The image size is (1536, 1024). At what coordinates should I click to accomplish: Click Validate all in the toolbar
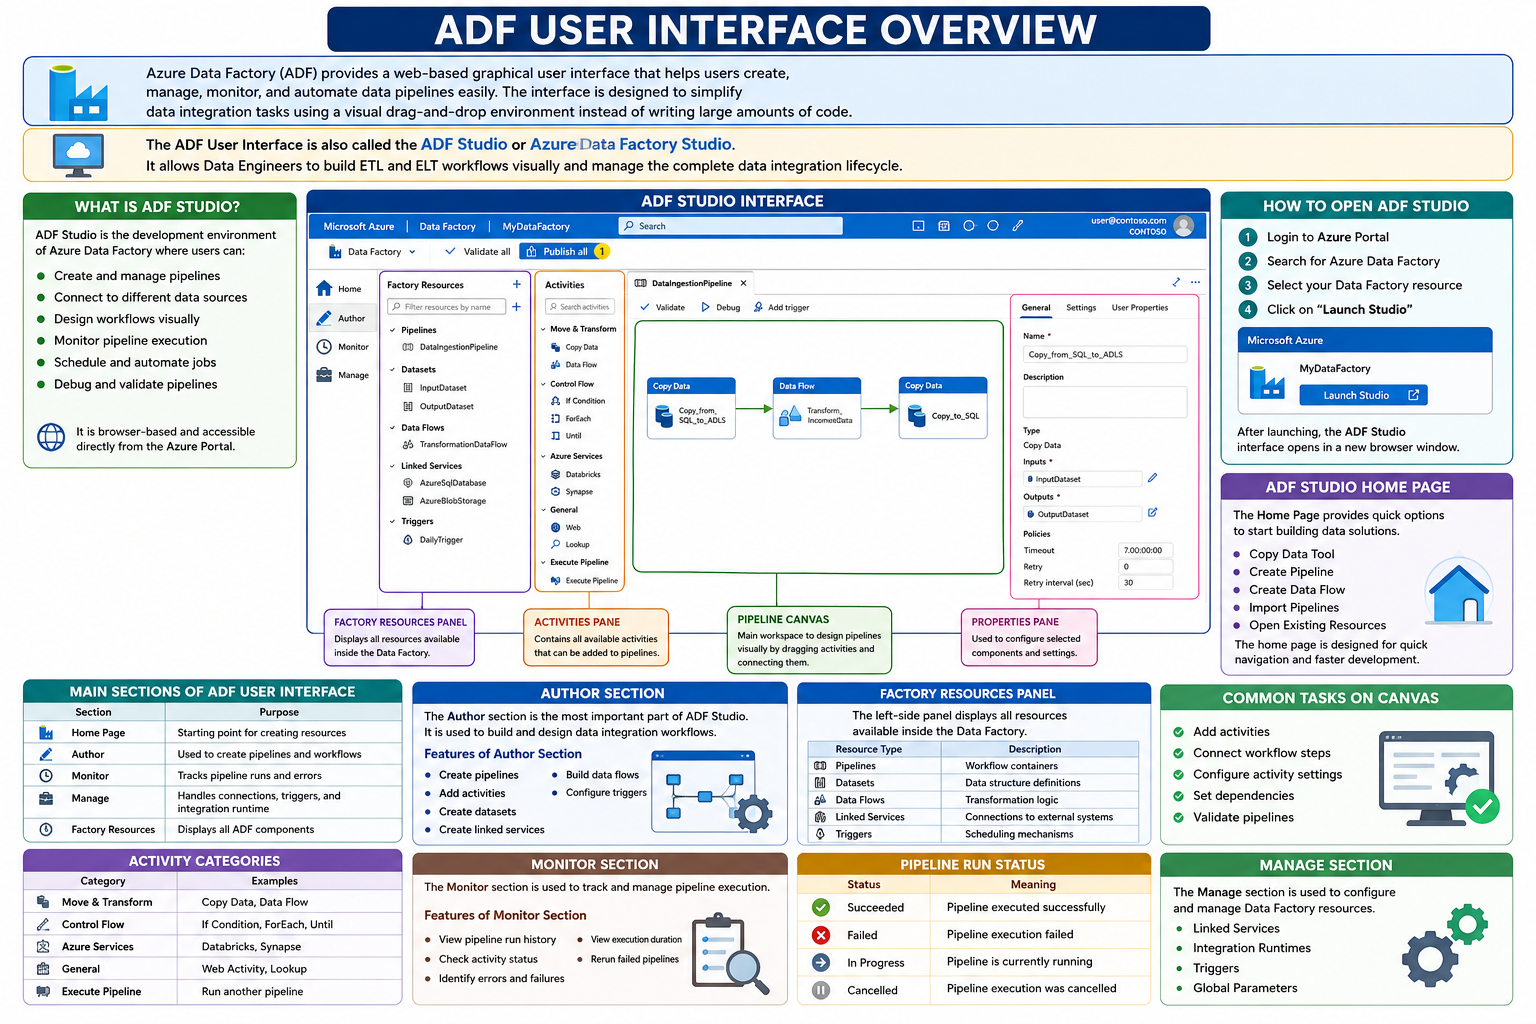[478, 252]
